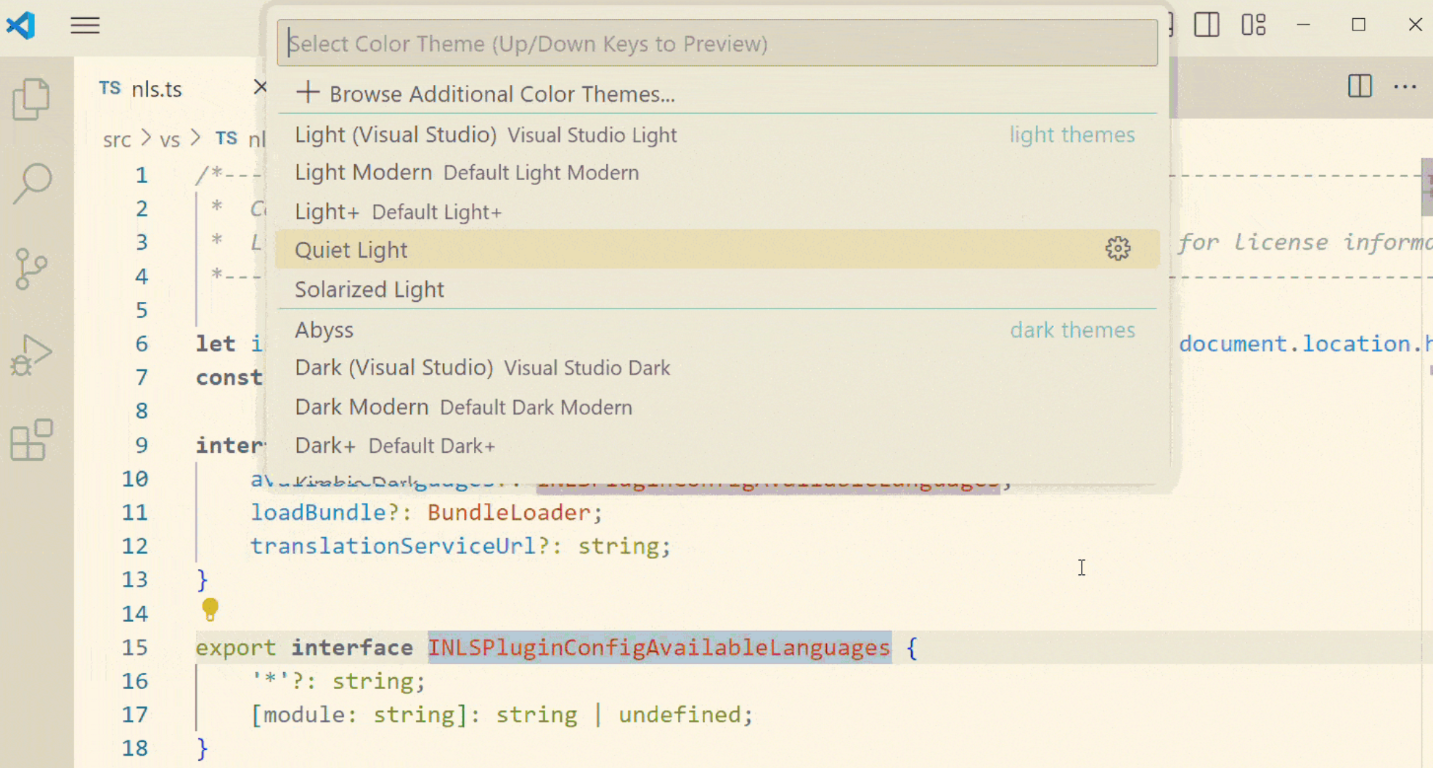Click the undefined keyword on line 17
The height and width of the screenshot is (768, 1433).
coord(680,714)
